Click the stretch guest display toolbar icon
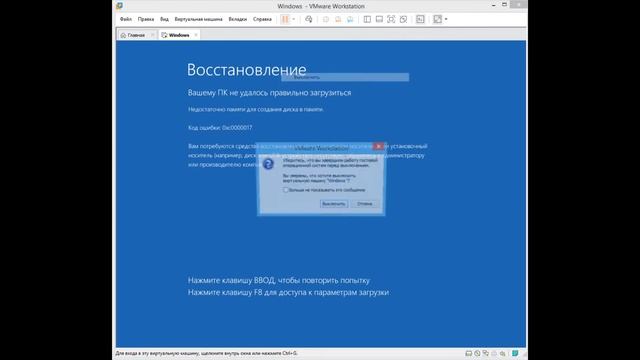The height and width of the screenshot is (360, 640). [437, 19]
